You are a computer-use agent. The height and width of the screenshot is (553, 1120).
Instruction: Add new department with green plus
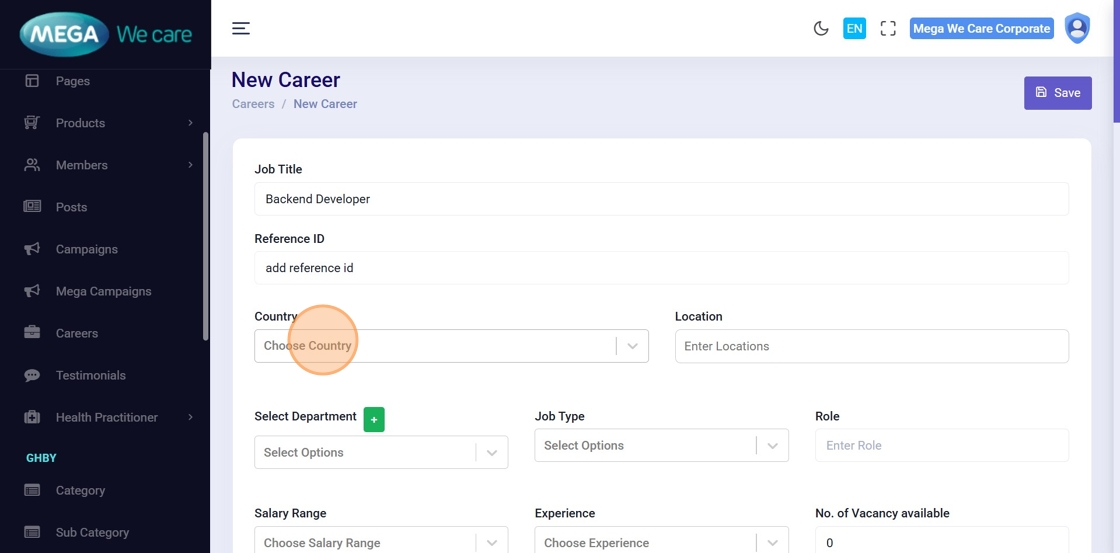tap(374, 420)
